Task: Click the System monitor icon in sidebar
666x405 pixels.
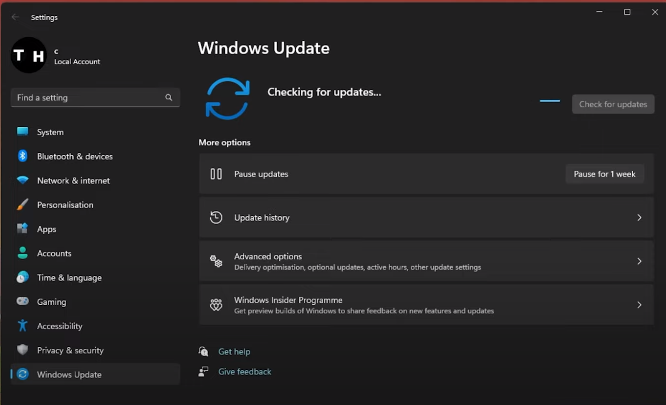Action: click(x=23, y=132)
